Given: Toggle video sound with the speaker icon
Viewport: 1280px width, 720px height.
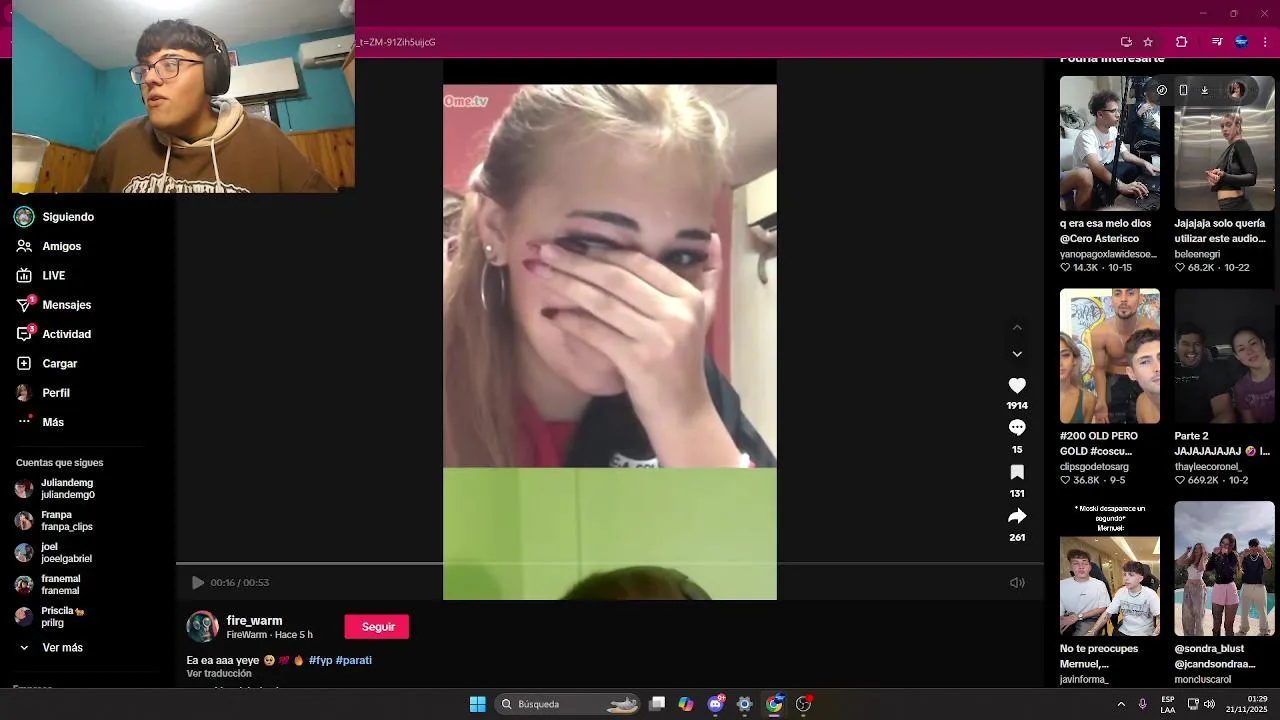Looking at the screenshot, I should pyautogui.click(x=1017, y=582).
